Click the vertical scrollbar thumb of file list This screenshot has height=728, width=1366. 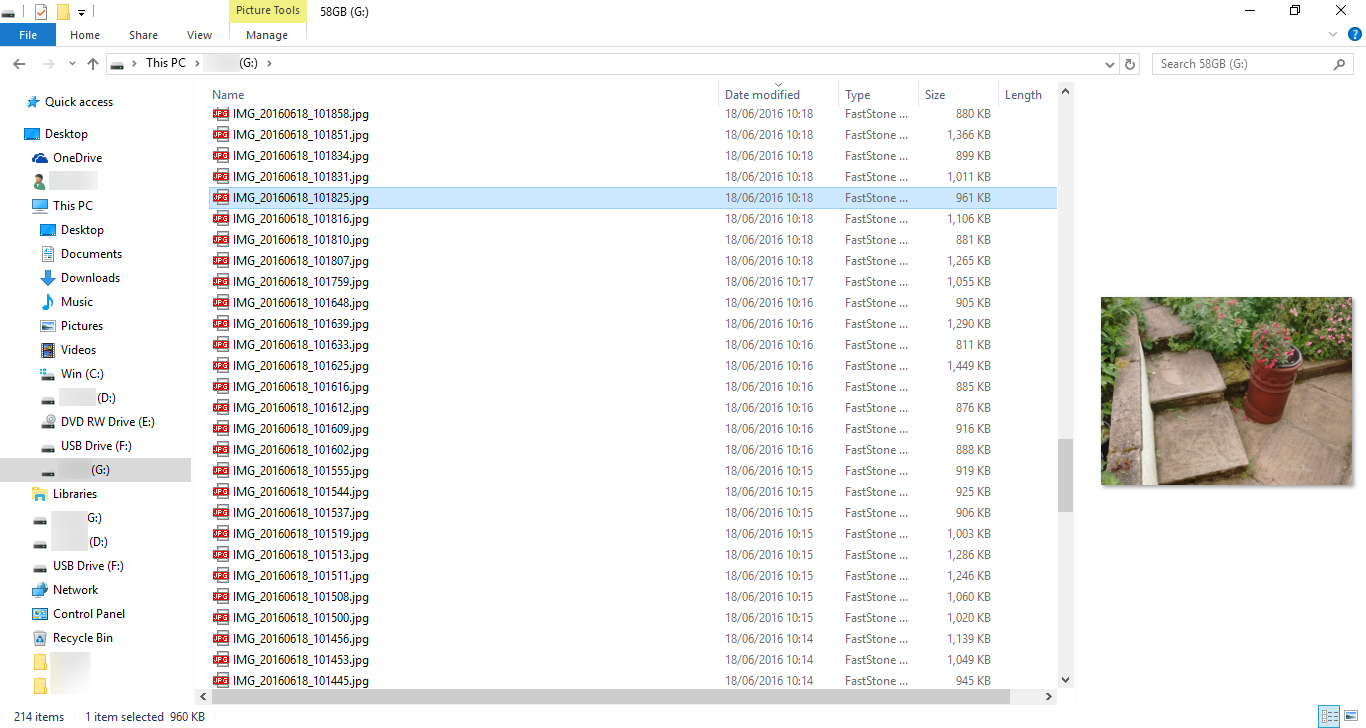coord(1065,476)
